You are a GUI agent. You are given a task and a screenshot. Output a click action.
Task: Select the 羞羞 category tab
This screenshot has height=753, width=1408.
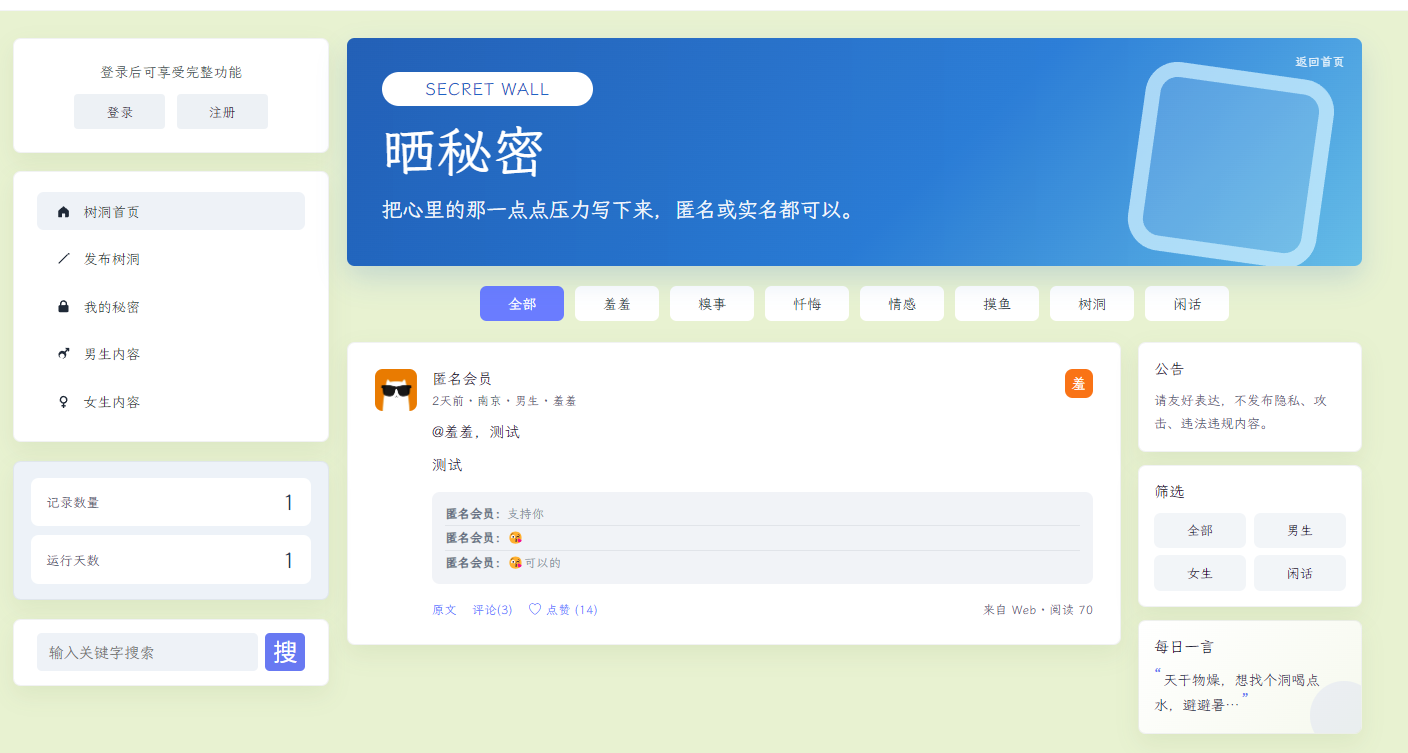coord(617,304)
